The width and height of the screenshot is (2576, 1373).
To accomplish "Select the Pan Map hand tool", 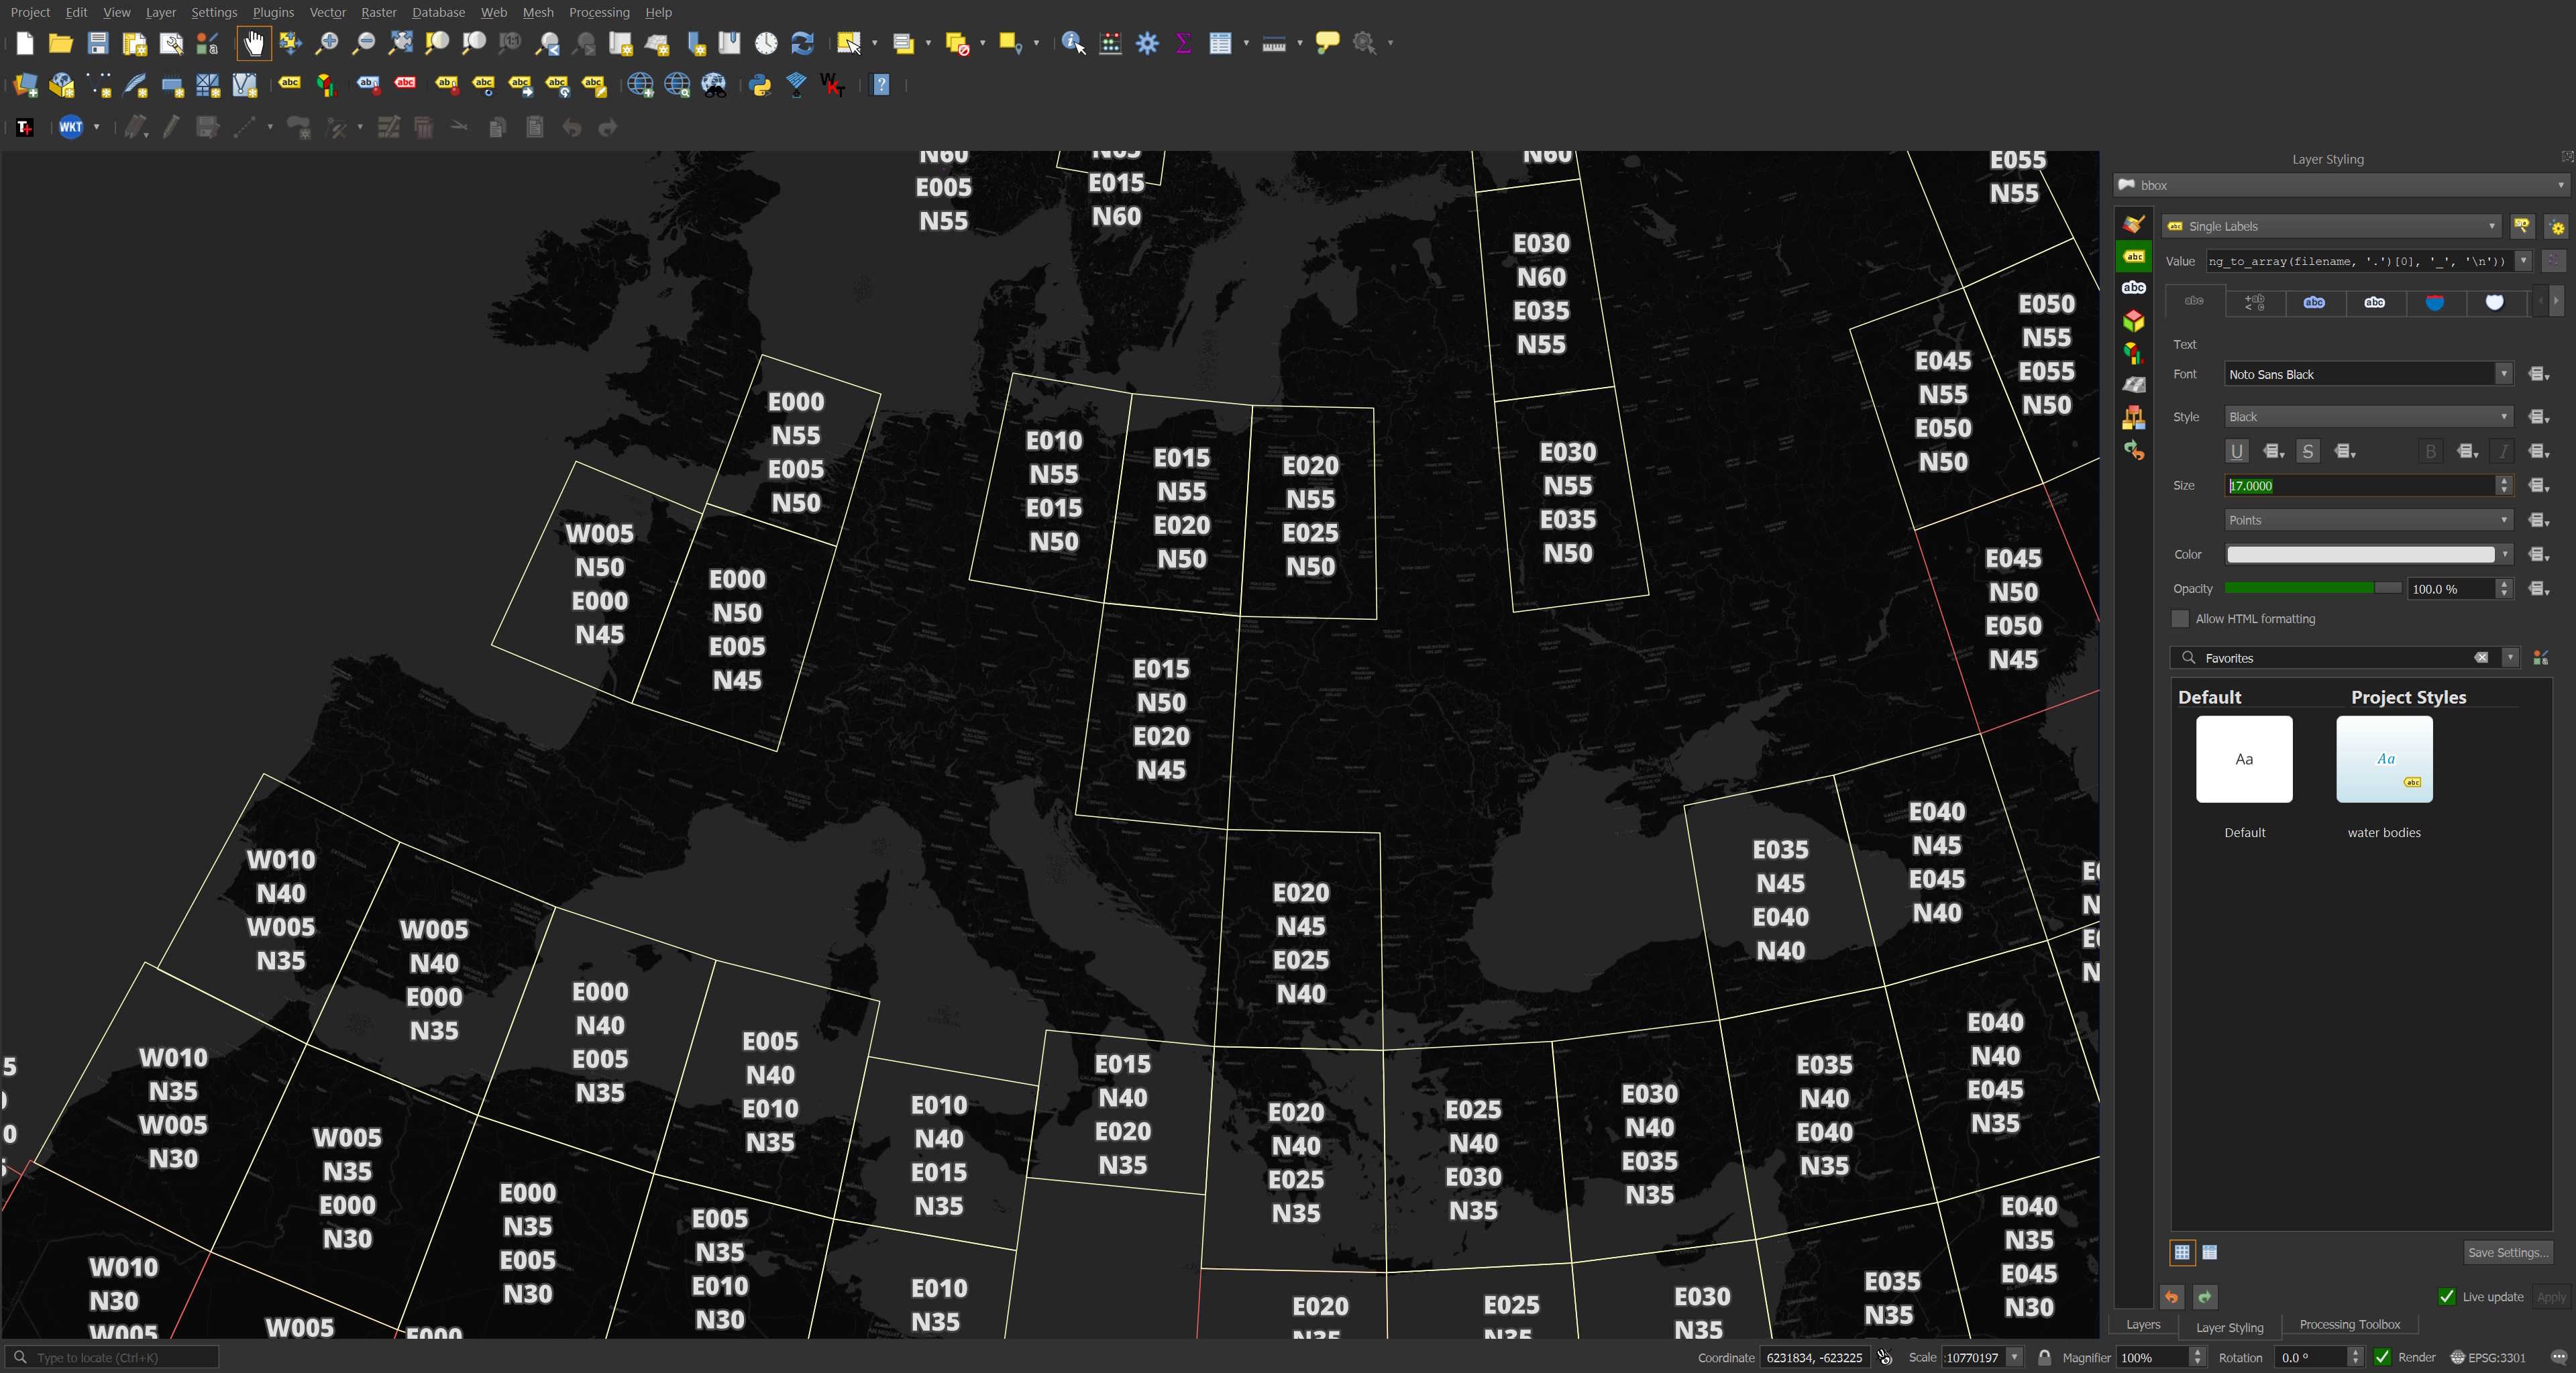I will tap(254, 43).
